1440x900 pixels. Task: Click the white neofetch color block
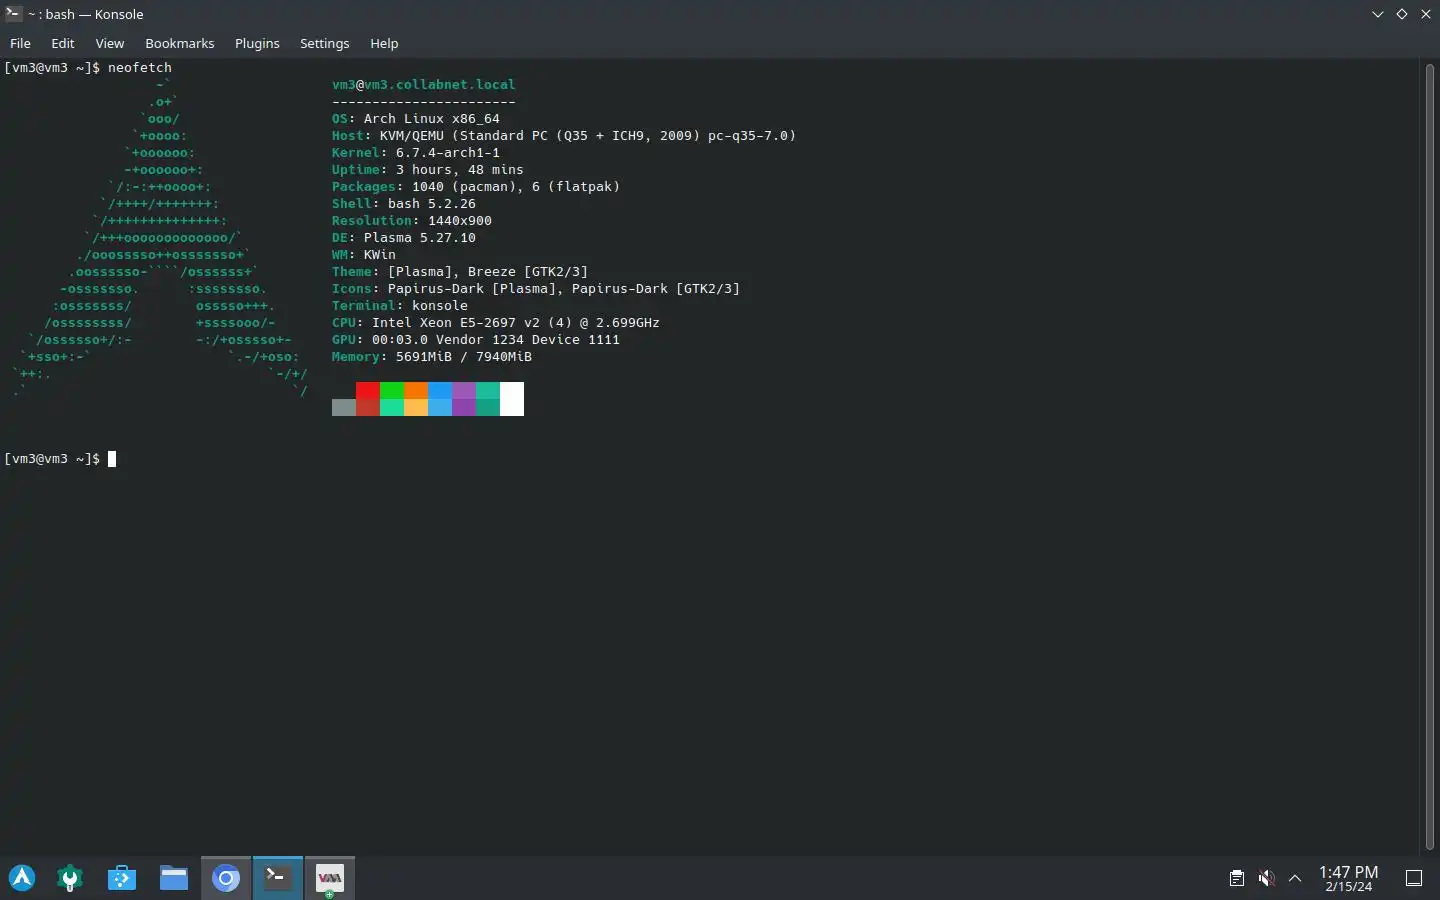(512, 399)
